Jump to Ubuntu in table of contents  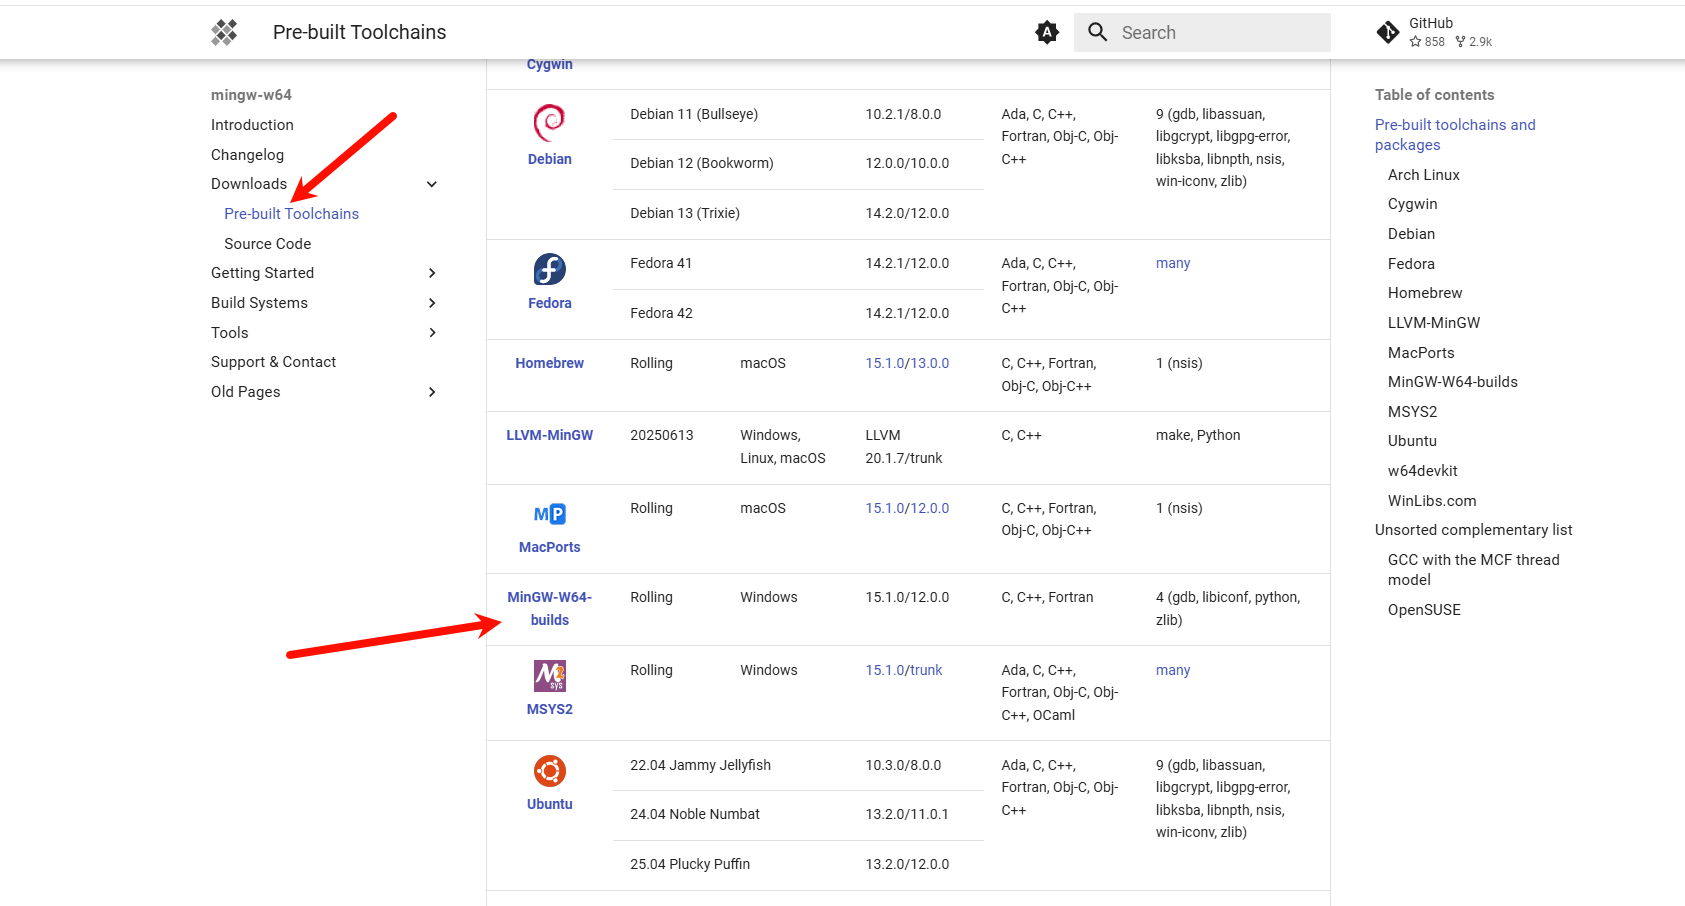click(x=1412, y=441)
